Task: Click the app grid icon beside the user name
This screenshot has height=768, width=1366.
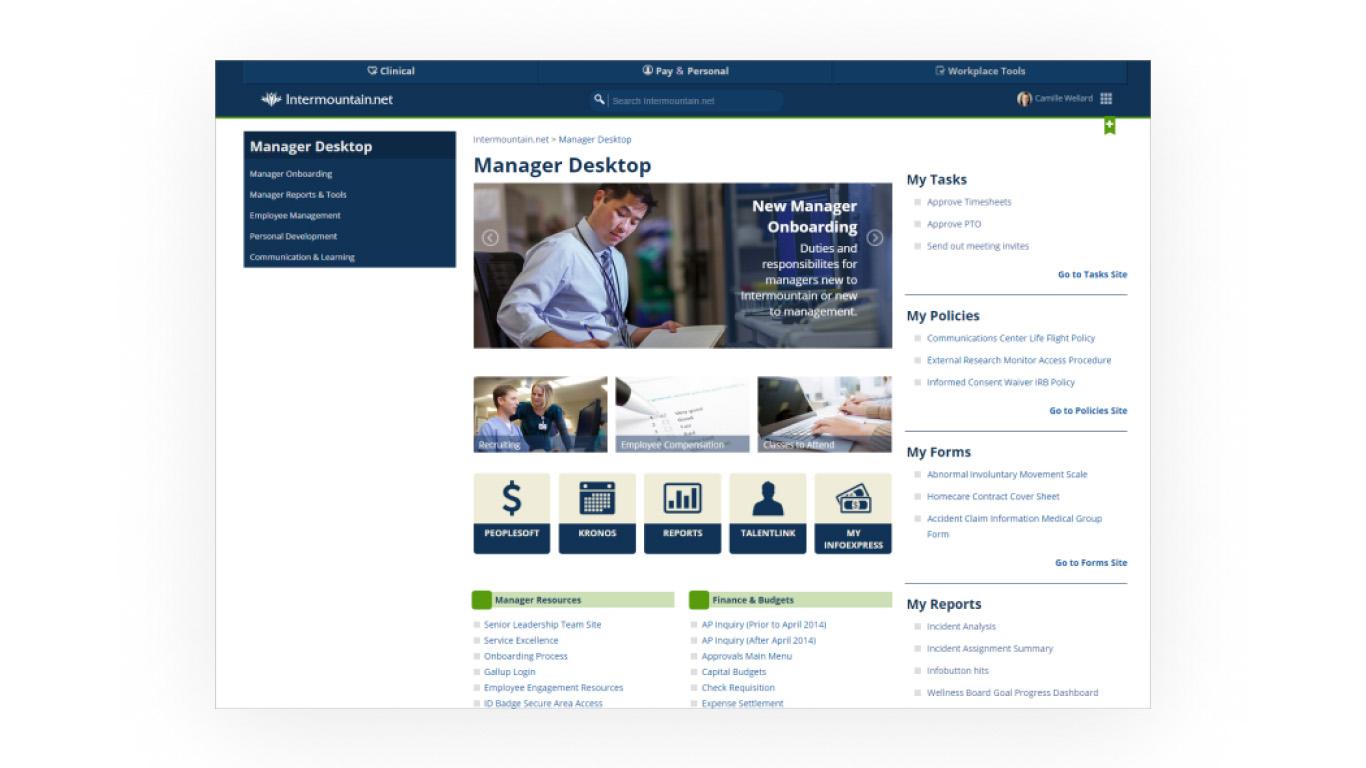Action: [1106, 99]
